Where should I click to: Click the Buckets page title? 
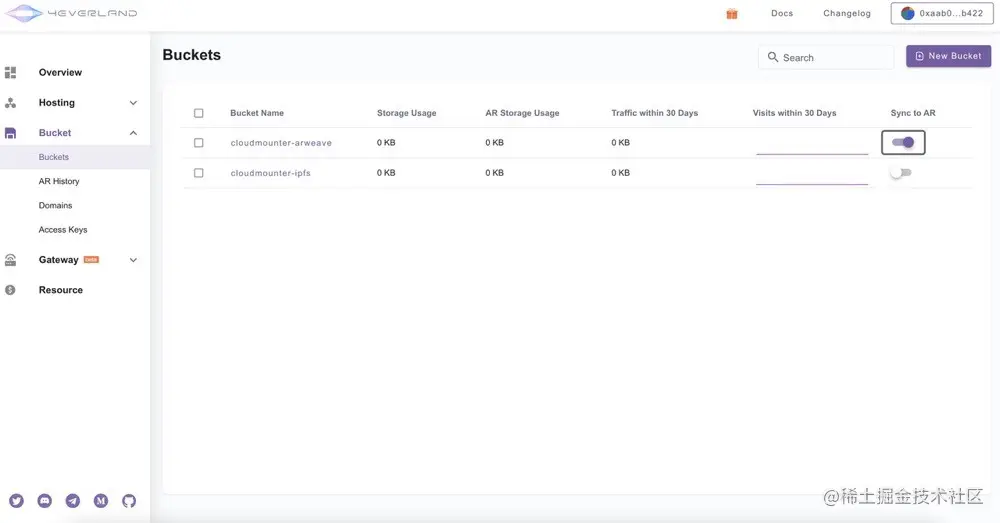point(191,55)
